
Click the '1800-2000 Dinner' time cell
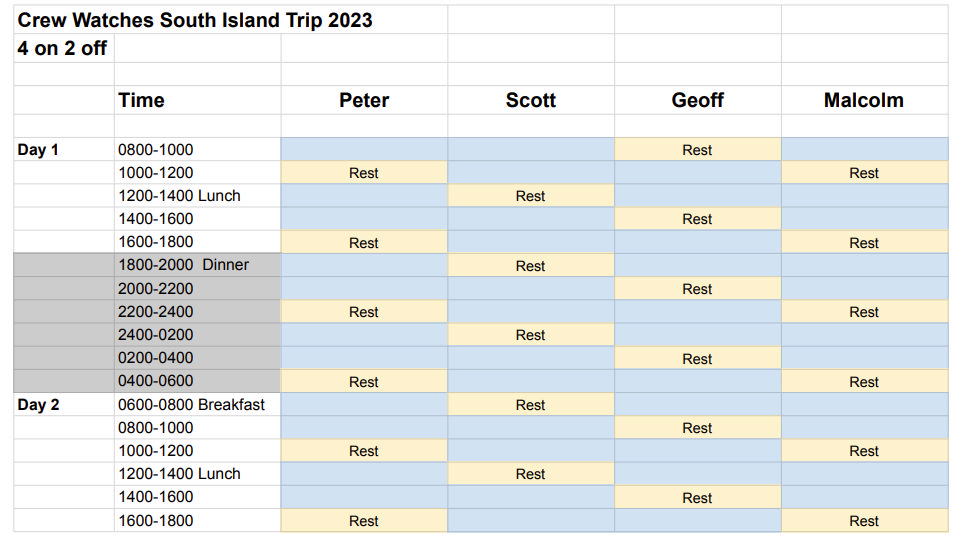tap(184, 265)
